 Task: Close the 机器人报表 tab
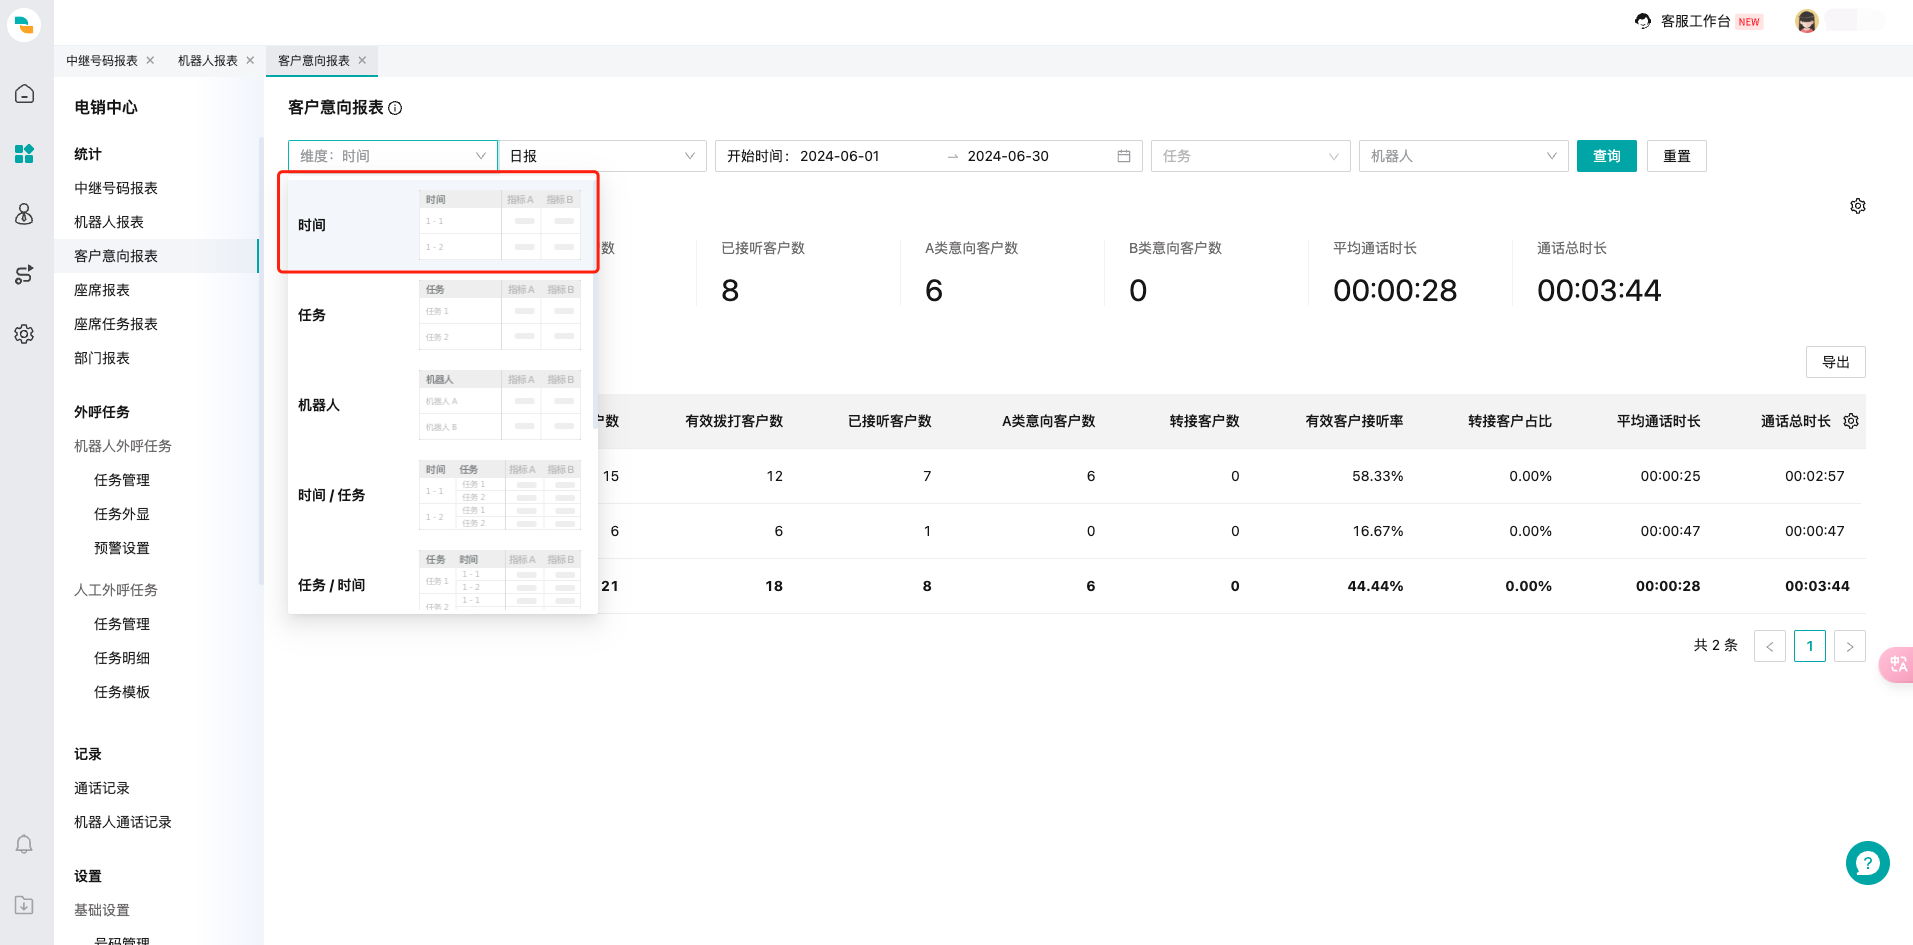(x=250, y=60)
